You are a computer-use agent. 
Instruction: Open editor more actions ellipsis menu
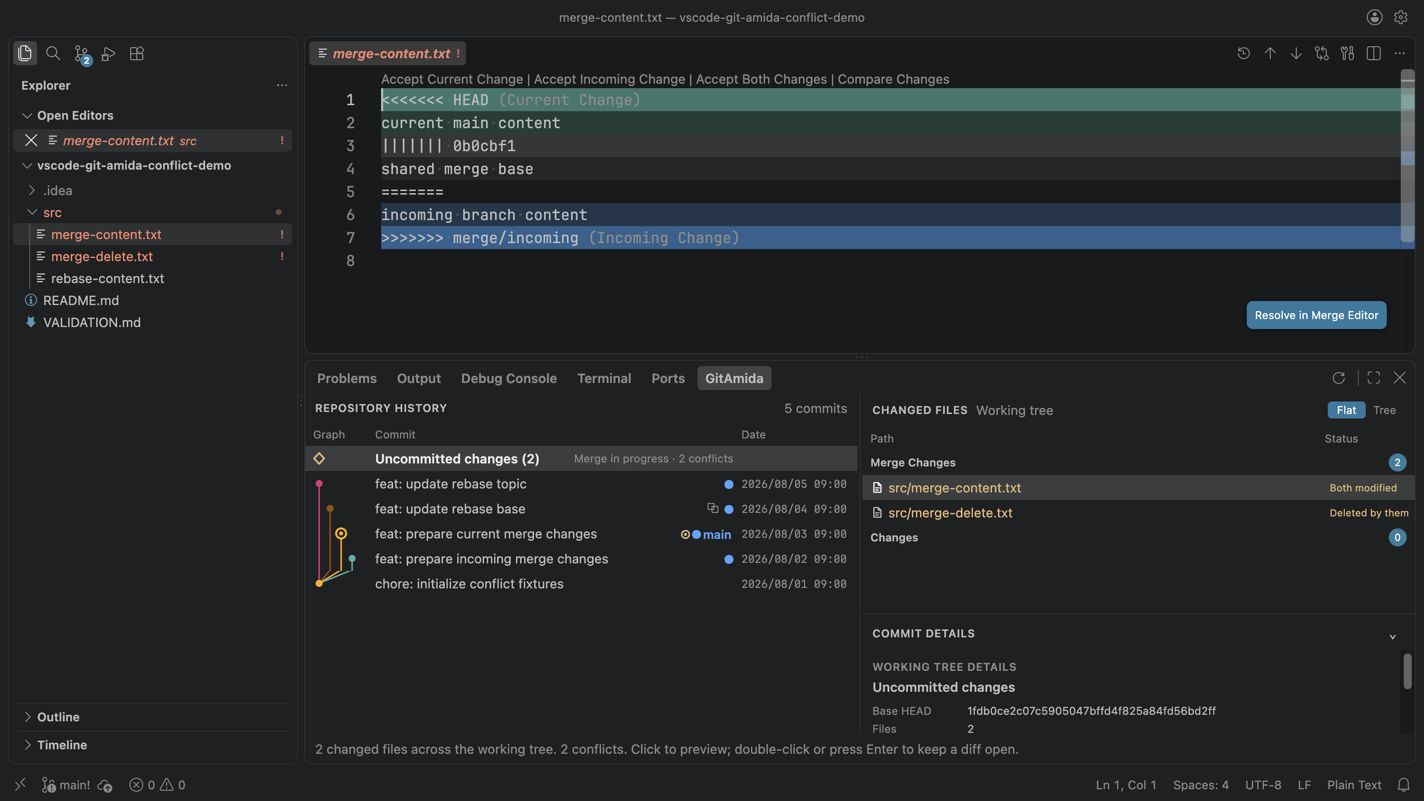pyautogui.click(x=1400, y=53)
